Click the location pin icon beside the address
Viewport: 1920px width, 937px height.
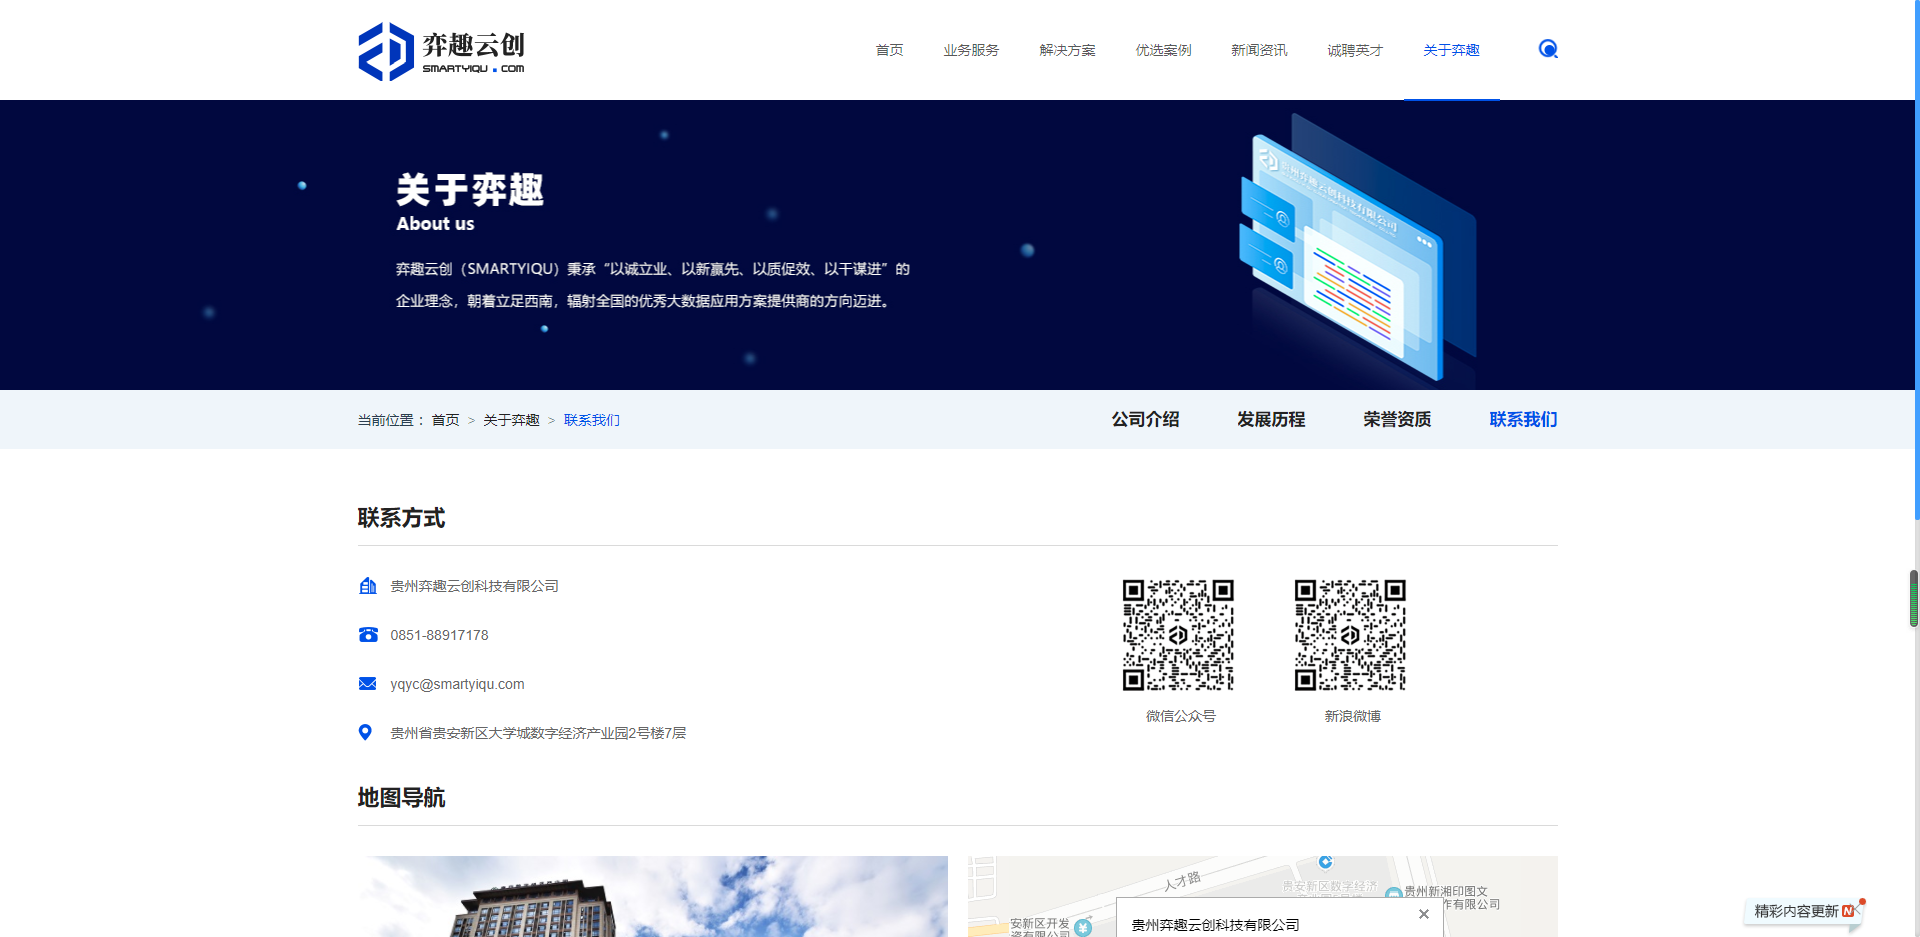pos(364,732)
